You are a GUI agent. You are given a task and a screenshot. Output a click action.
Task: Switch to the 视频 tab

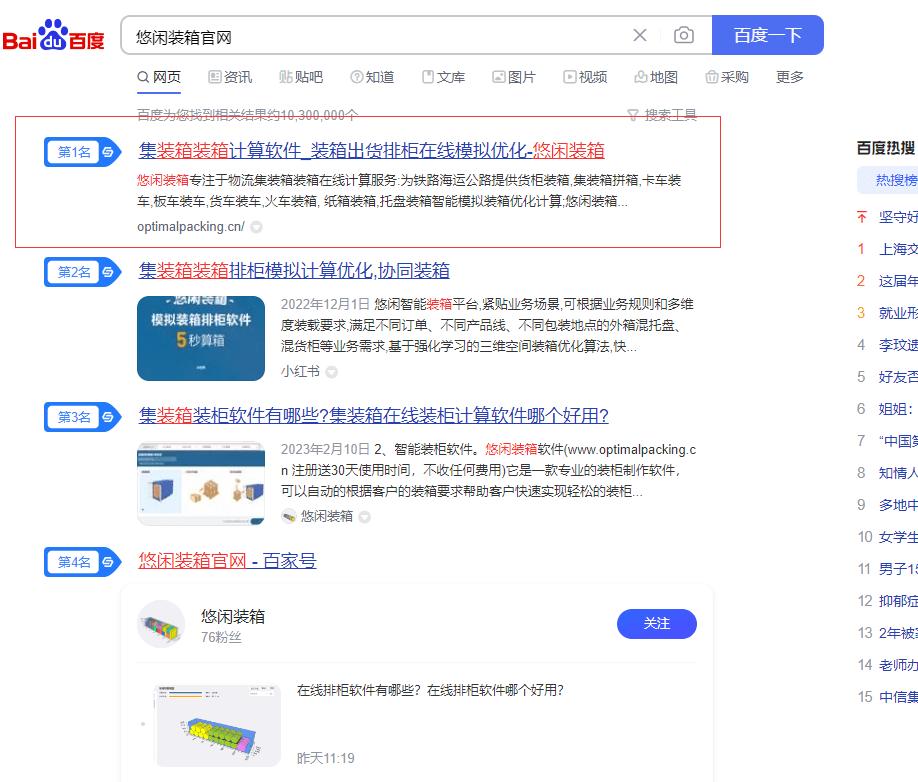click(x=587, y=77)
